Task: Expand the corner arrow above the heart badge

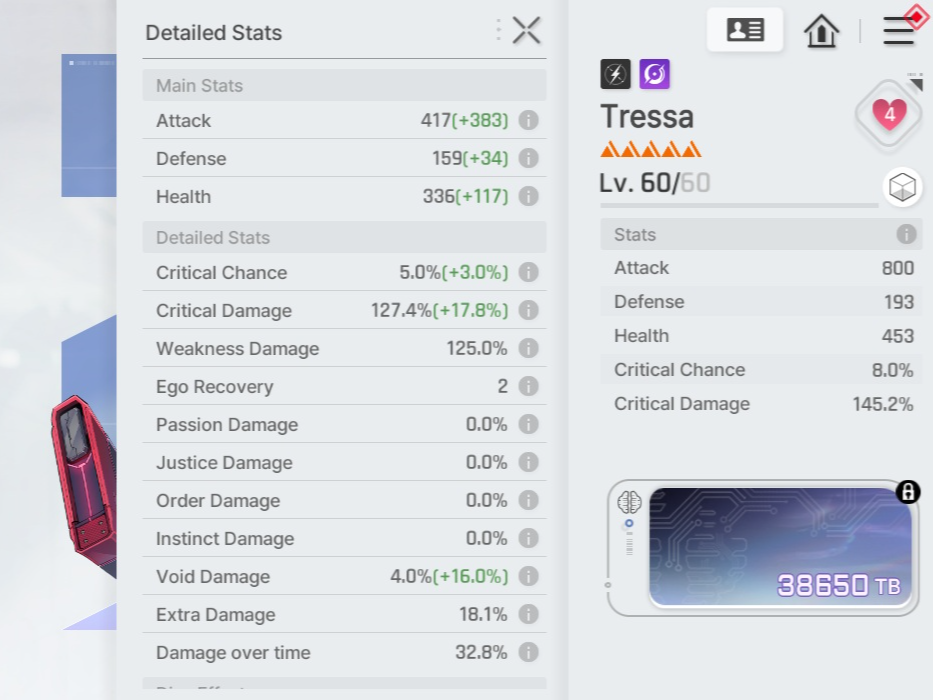Action: (915, 78)
